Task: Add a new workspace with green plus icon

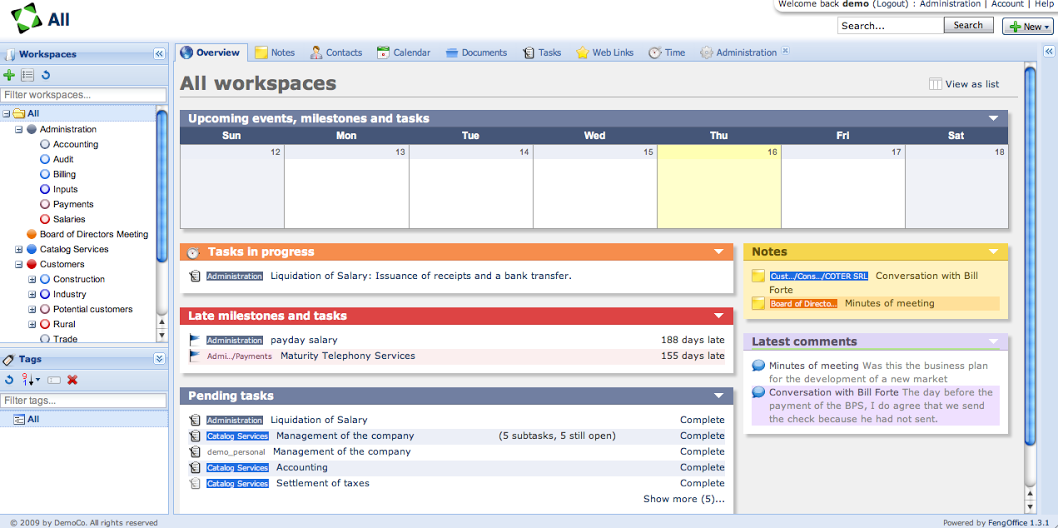Action: point(9,76)
